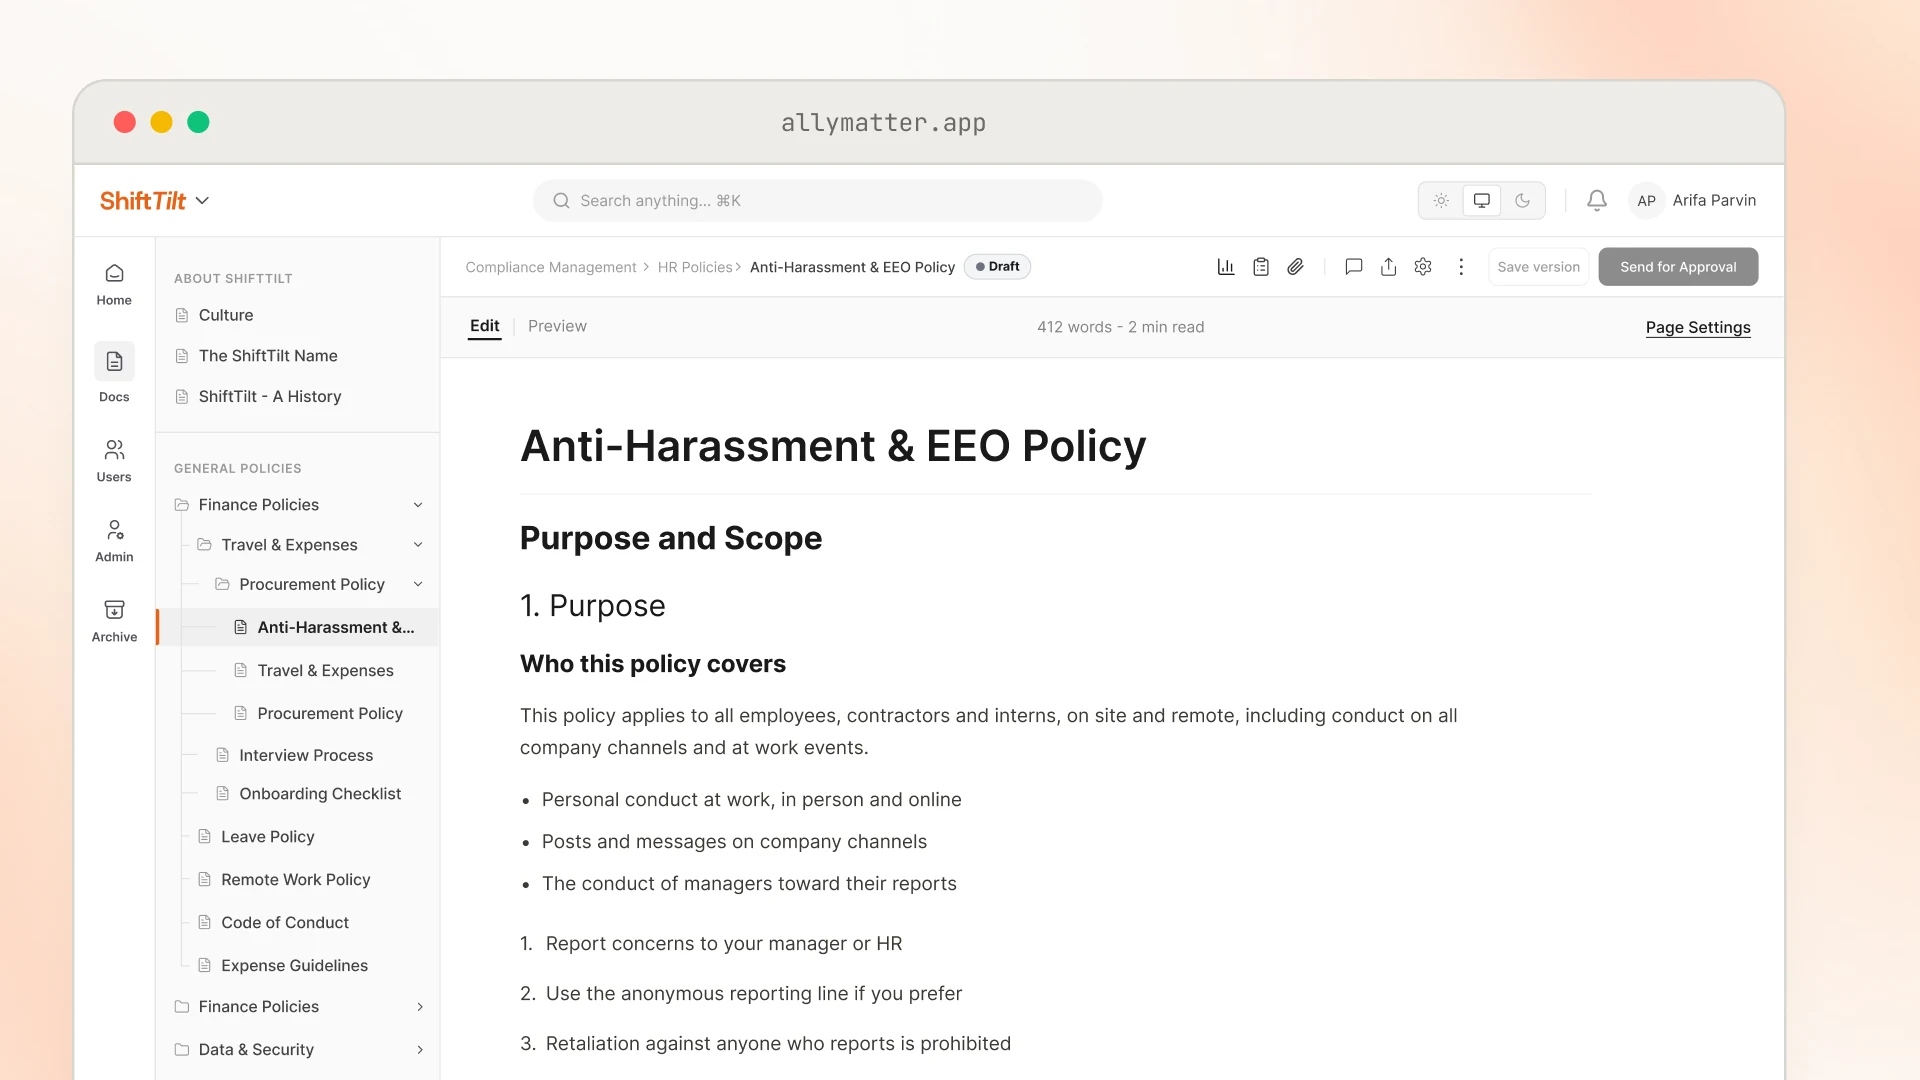Open Admin section in sidebar
Viewport: 1920px width, 1080px height.
point(114,540)
